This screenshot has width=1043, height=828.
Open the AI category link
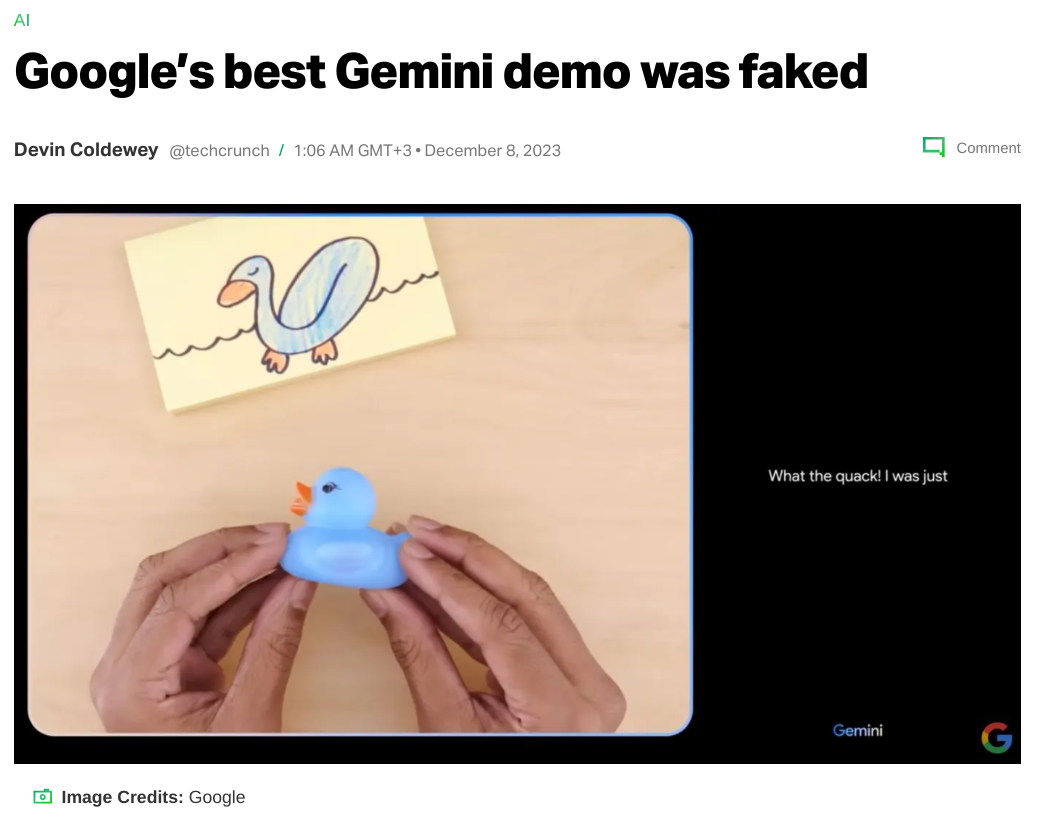21,21
